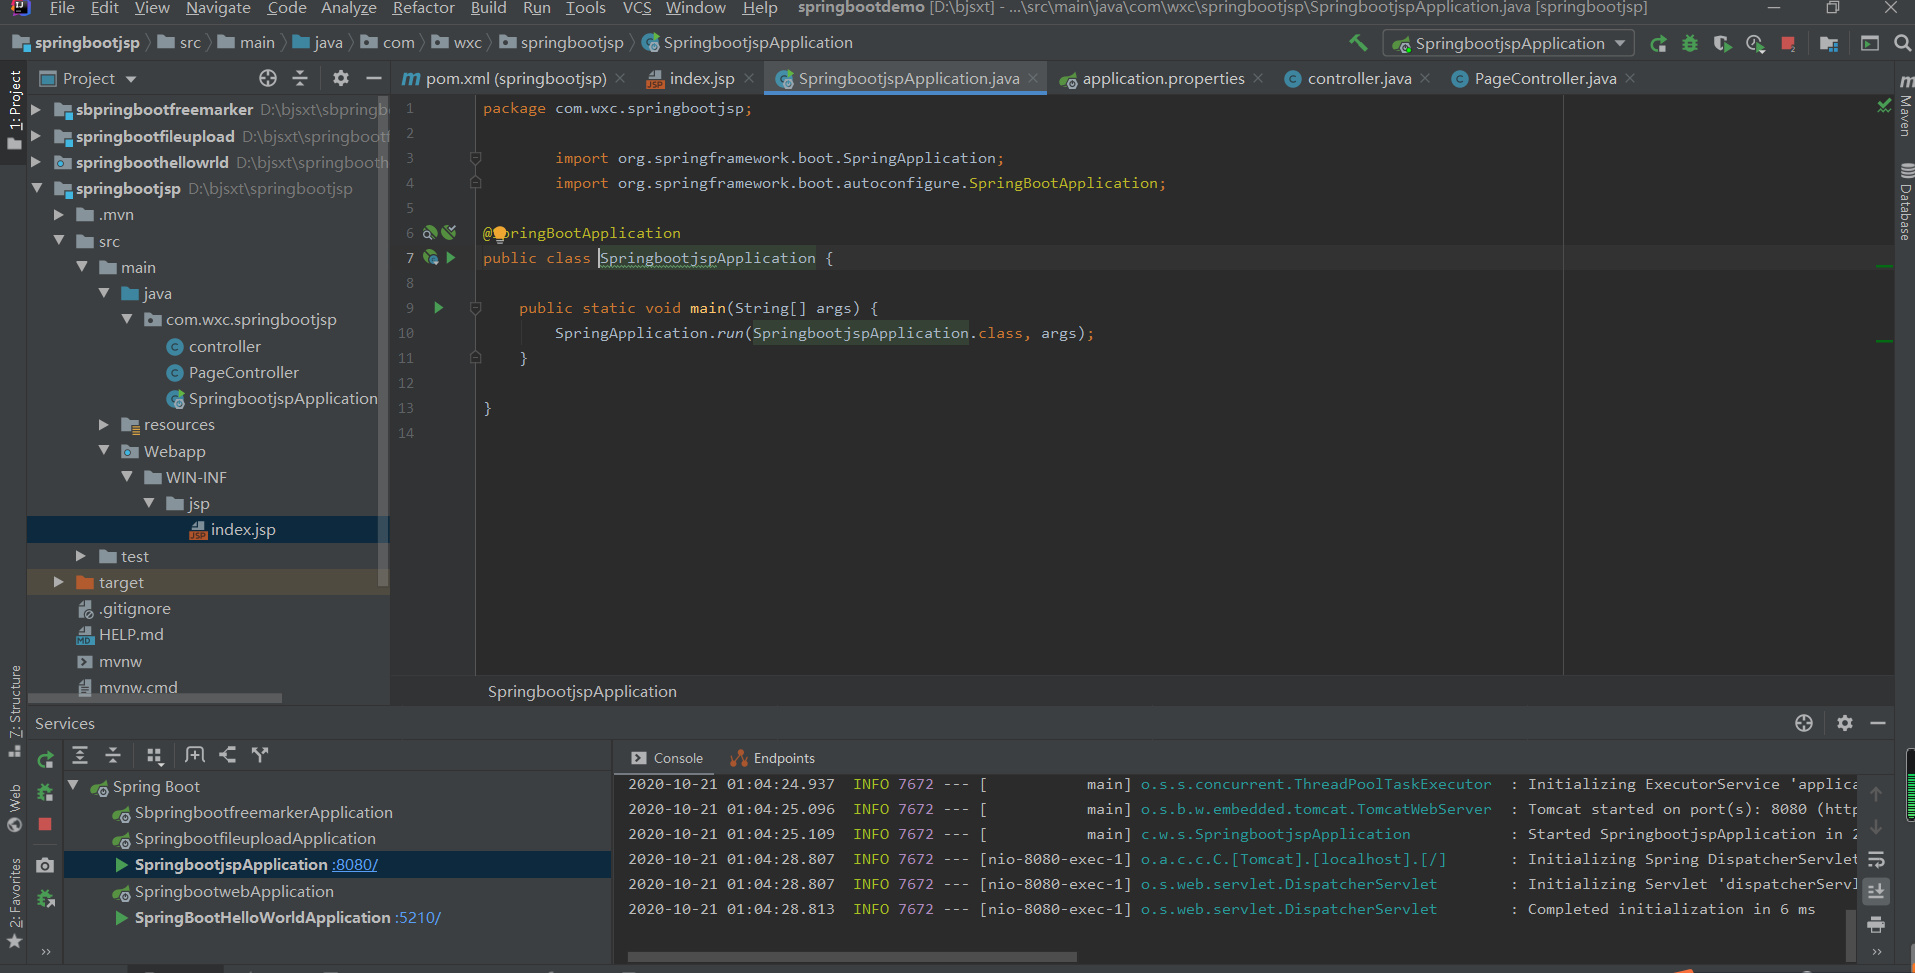Open the Database tool window stripe
The height and width of the screenshot is (973, 1915).
pos(1905,202)
